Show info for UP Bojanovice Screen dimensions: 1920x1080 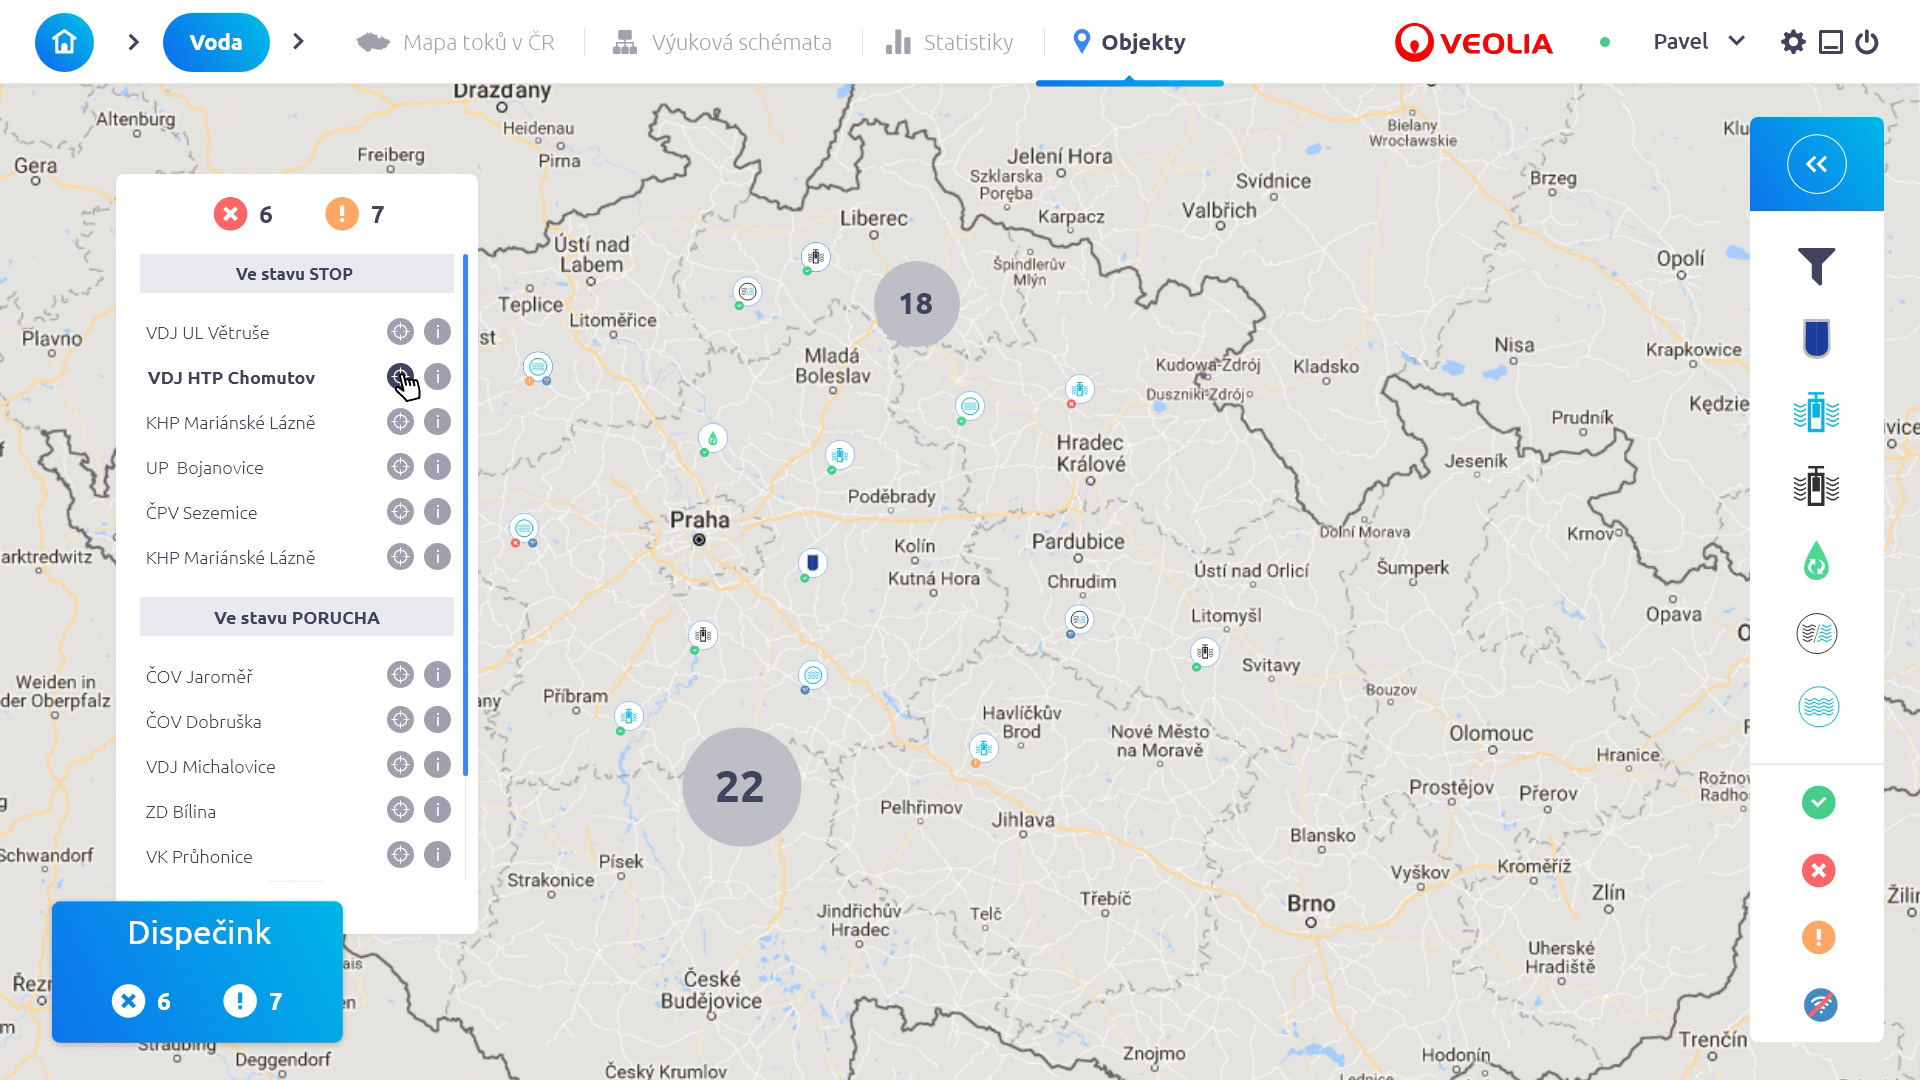tap(437, 466)
